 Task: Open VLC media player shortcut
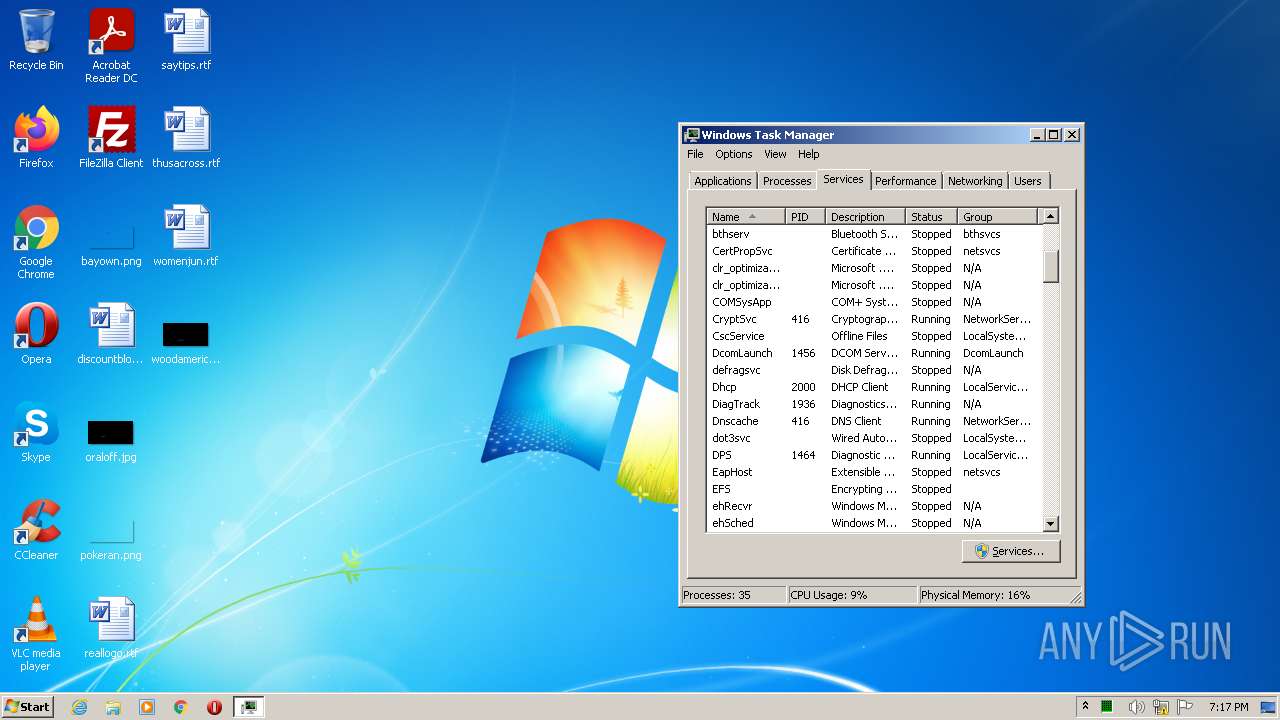click(x=36, y=634)
